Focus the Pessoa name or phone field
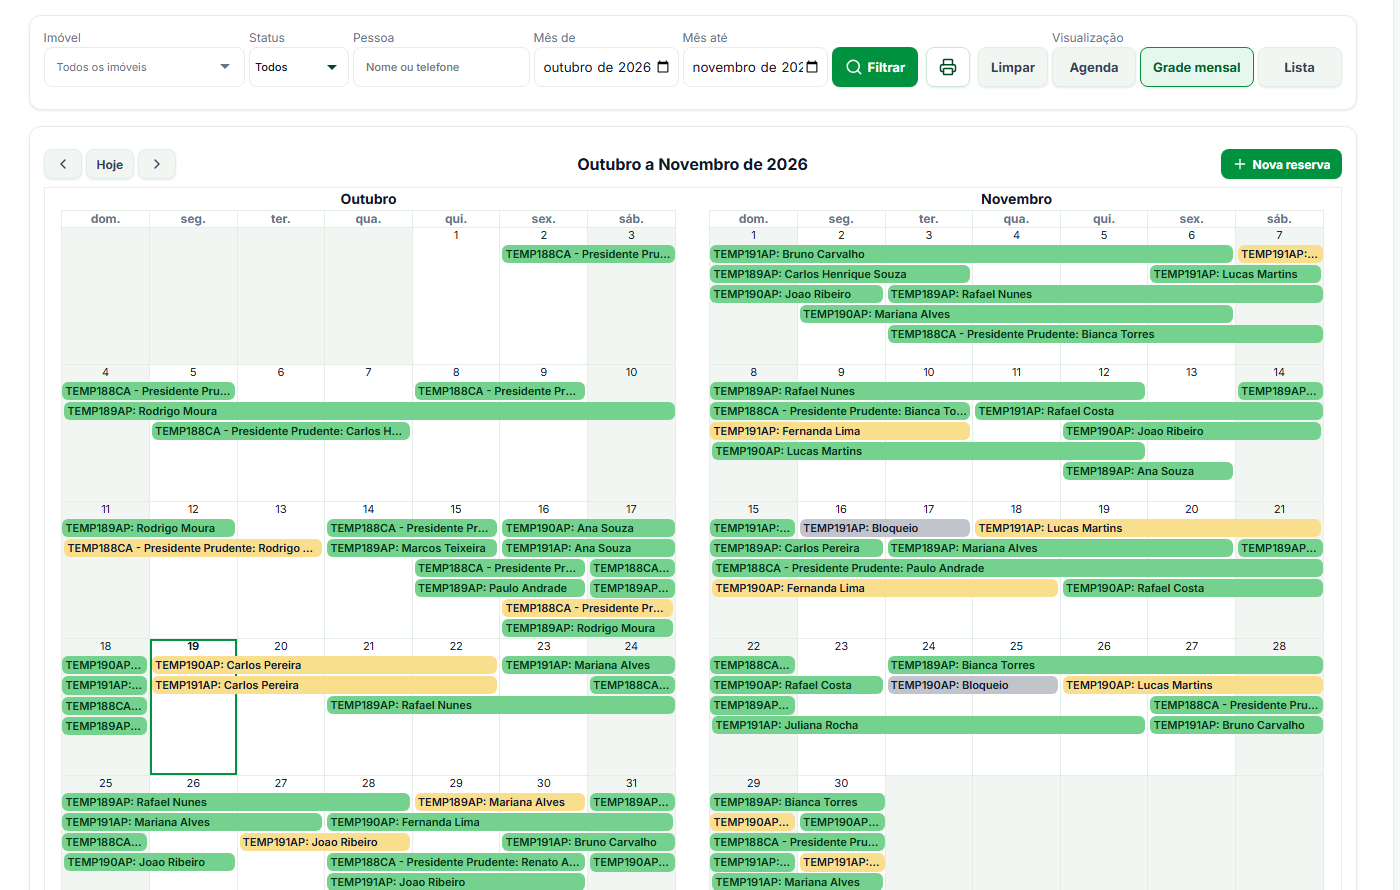Image resolution: width=1400 pixels, height=890 pixels. click(441, 67)
